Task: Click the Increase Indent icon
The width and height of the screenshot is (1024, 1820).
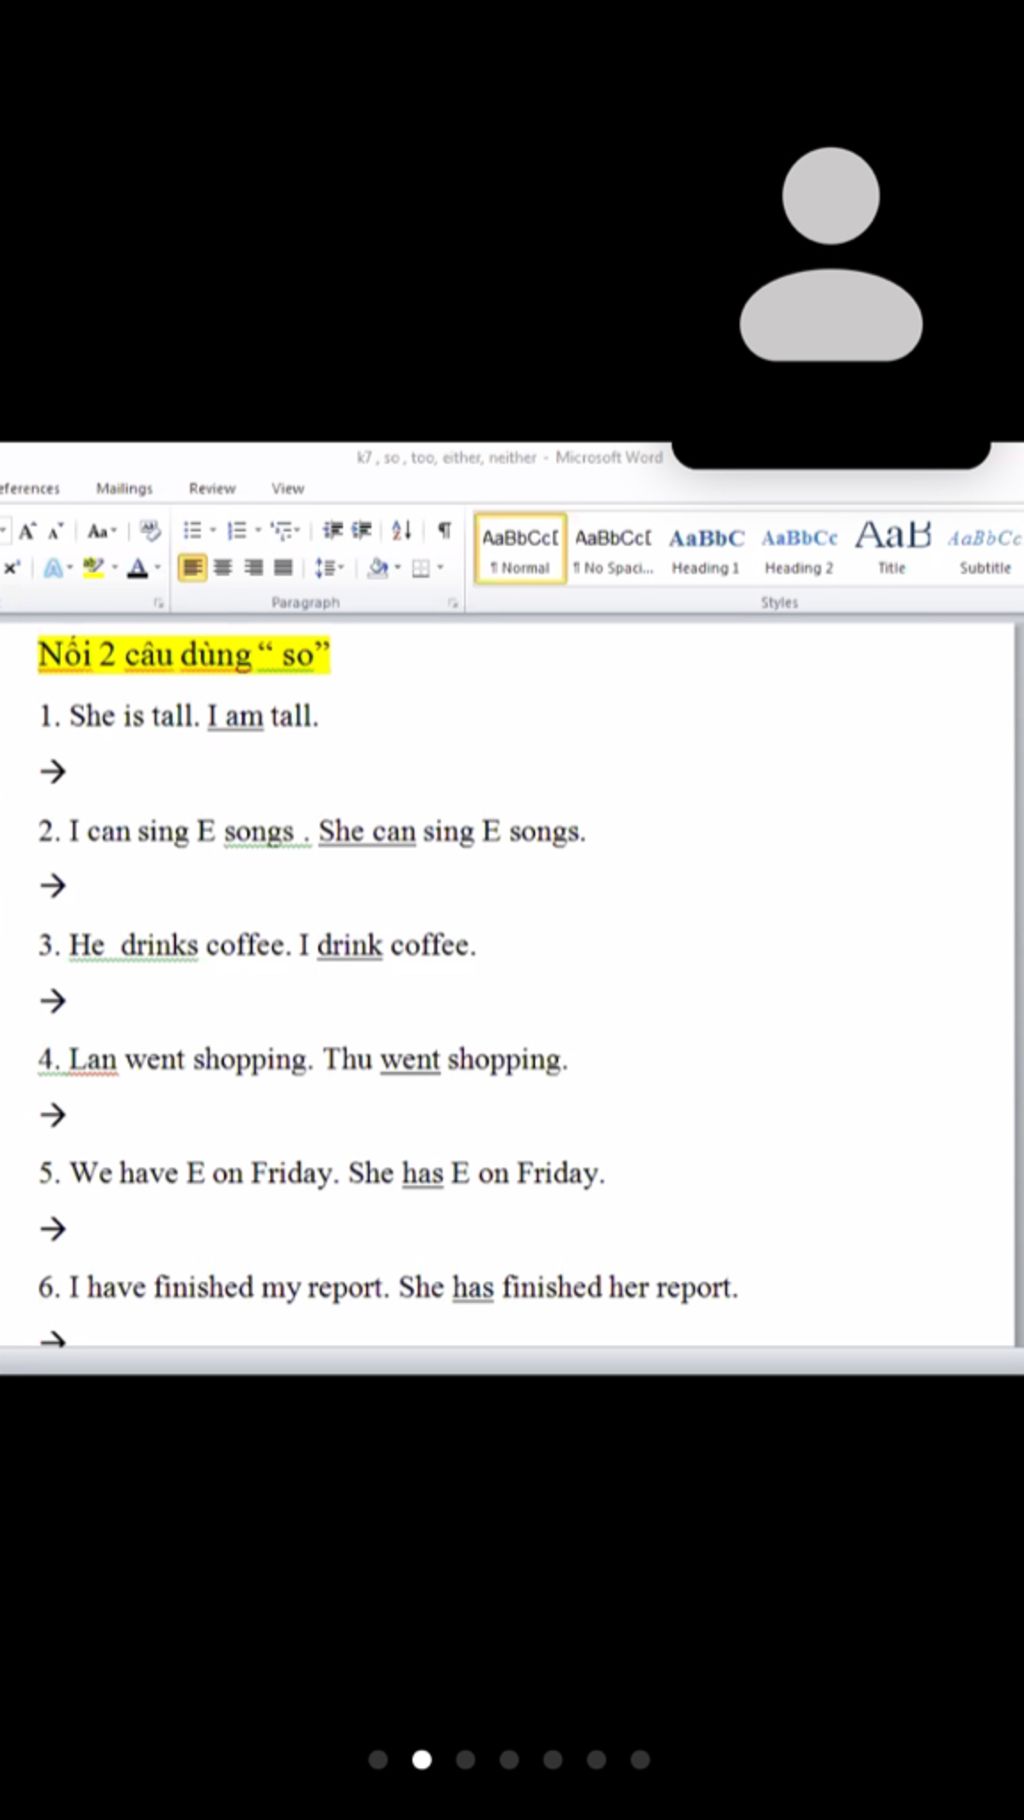Action: click(x=361, y=530)
